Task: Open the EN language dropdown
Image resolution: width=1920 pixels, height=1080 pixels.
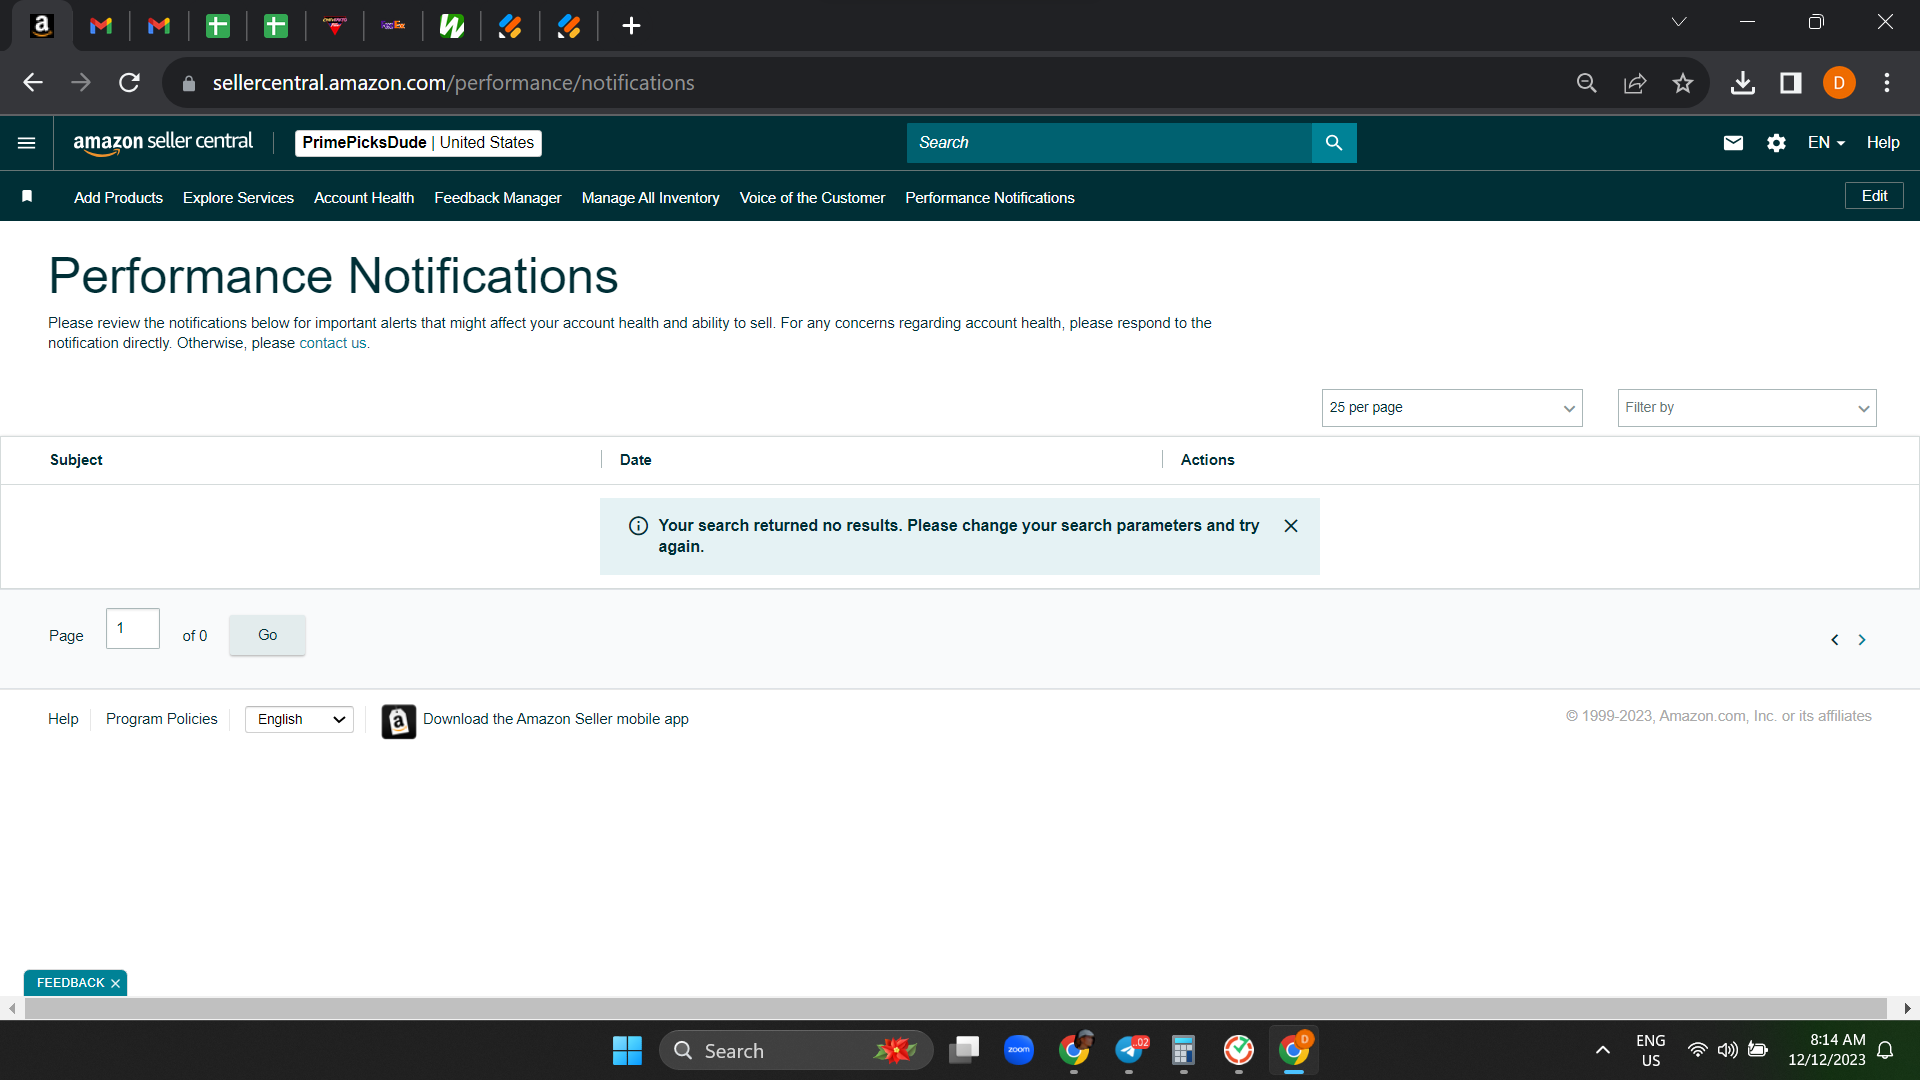Action: (x=1826, y=143)
